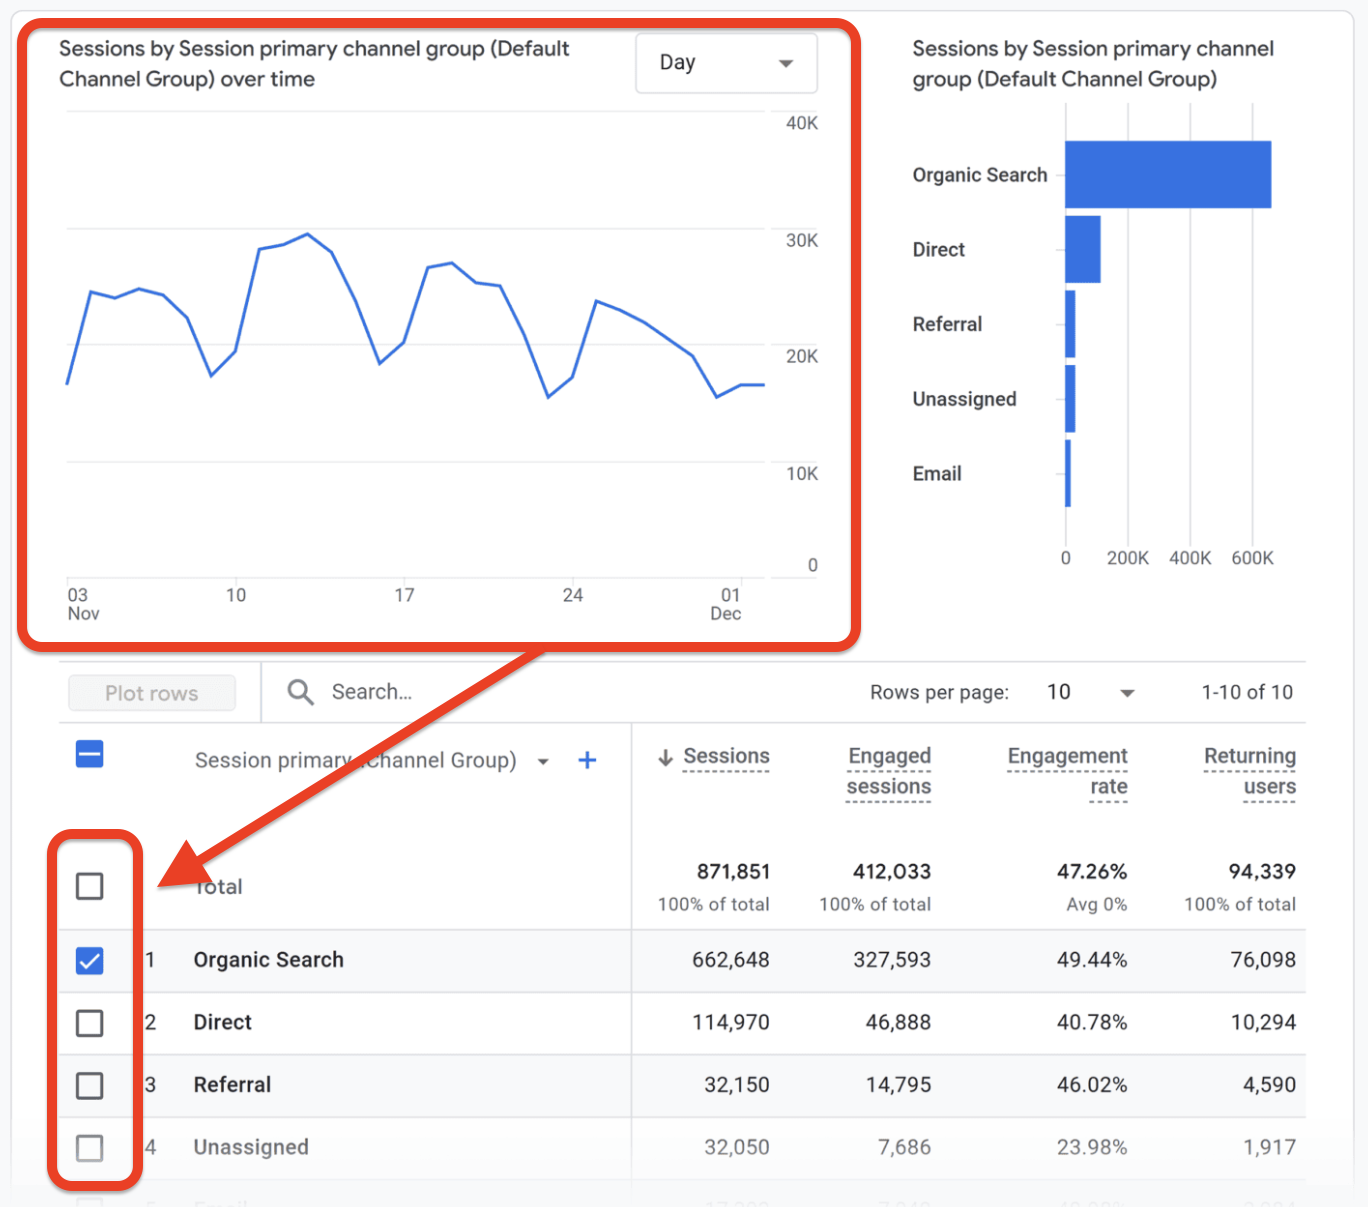Open the Day granularity dropdown
This screenshot has height=1207, width=1368.
pos(726,63)
